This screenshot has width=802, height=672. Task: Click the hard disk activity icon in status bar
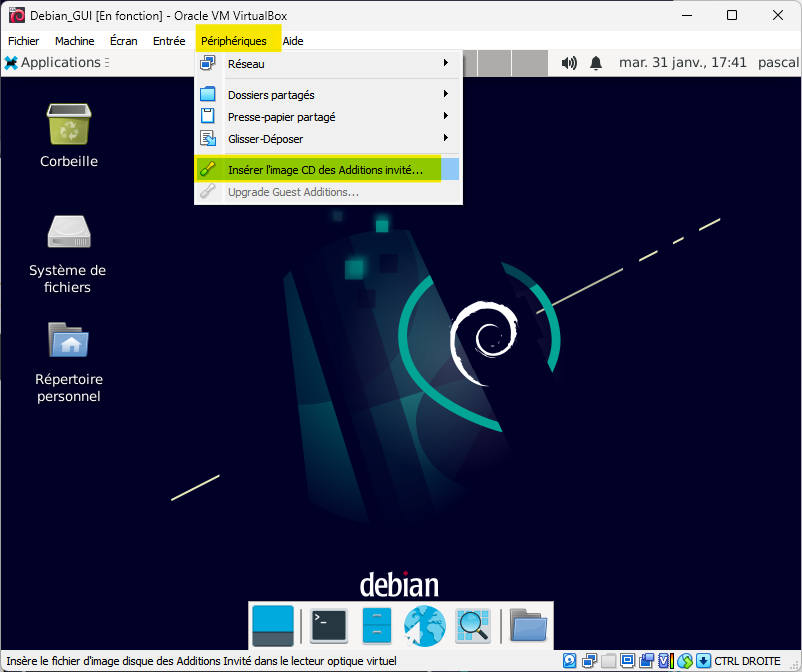(x=570, y=661)
